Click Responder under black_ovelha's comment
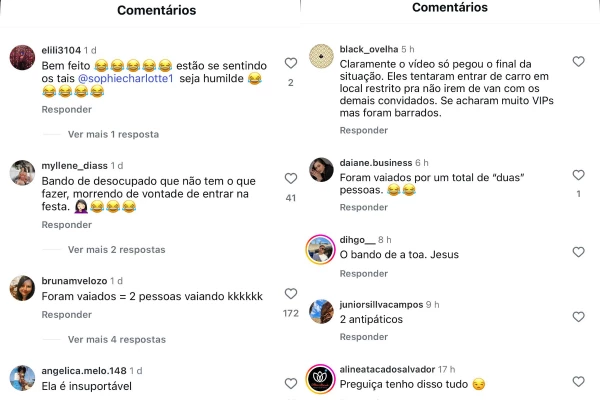The width and height of the screenshot is (600, 400). tap(364, 131)
